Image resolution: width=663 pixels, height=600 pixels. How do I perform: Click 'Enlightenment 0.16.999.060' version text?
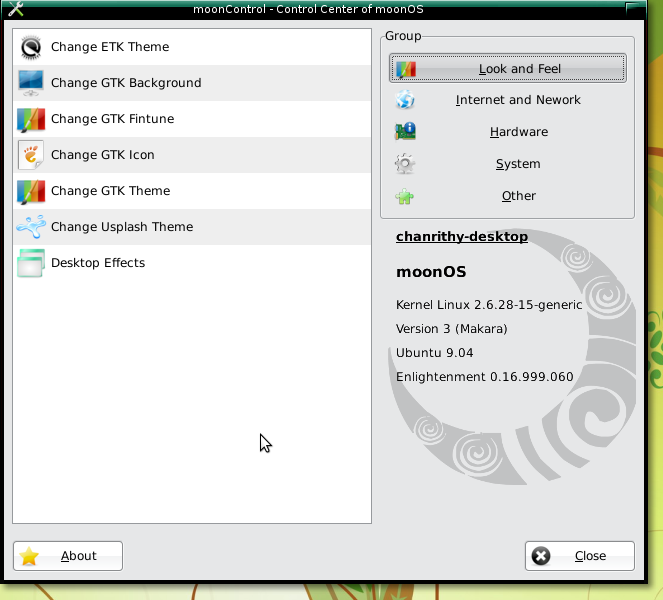[485, 377]
